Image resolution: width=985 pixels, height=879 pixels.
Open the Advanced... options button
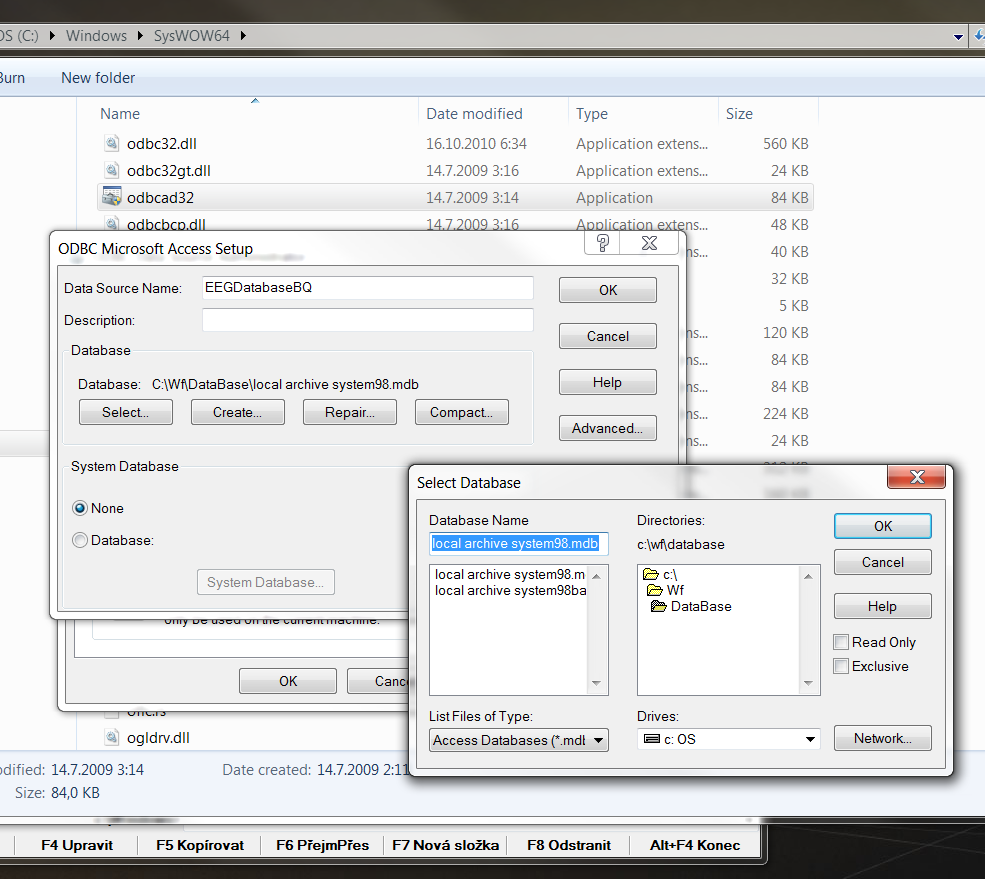[607, 428]
